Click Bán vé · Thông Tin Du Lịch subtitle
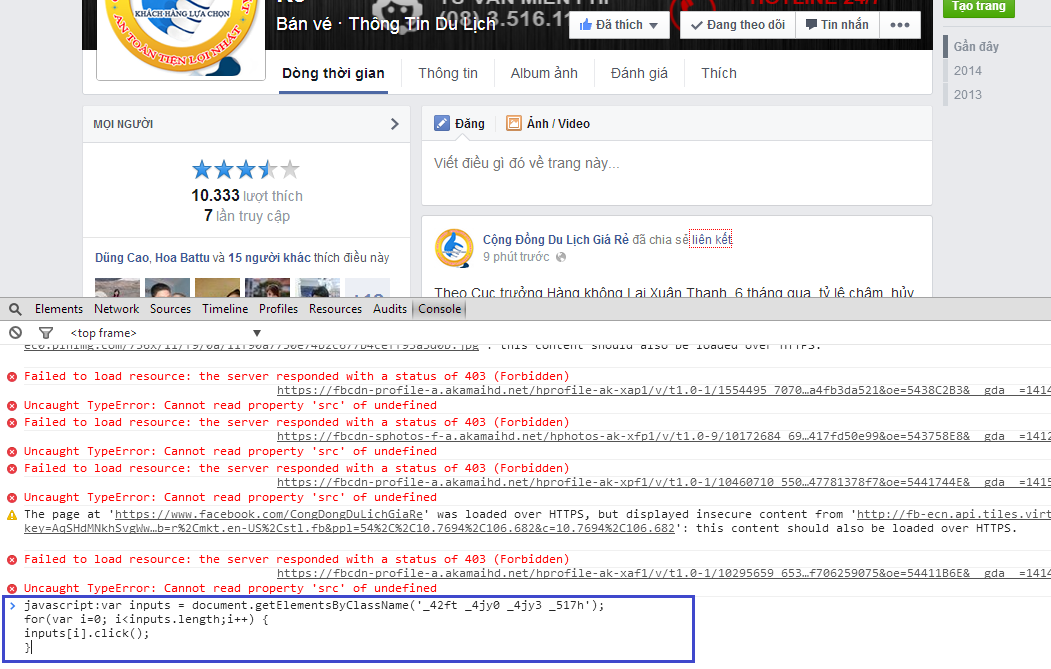Viewport: 1051px width, 669px height. (386, 24)
